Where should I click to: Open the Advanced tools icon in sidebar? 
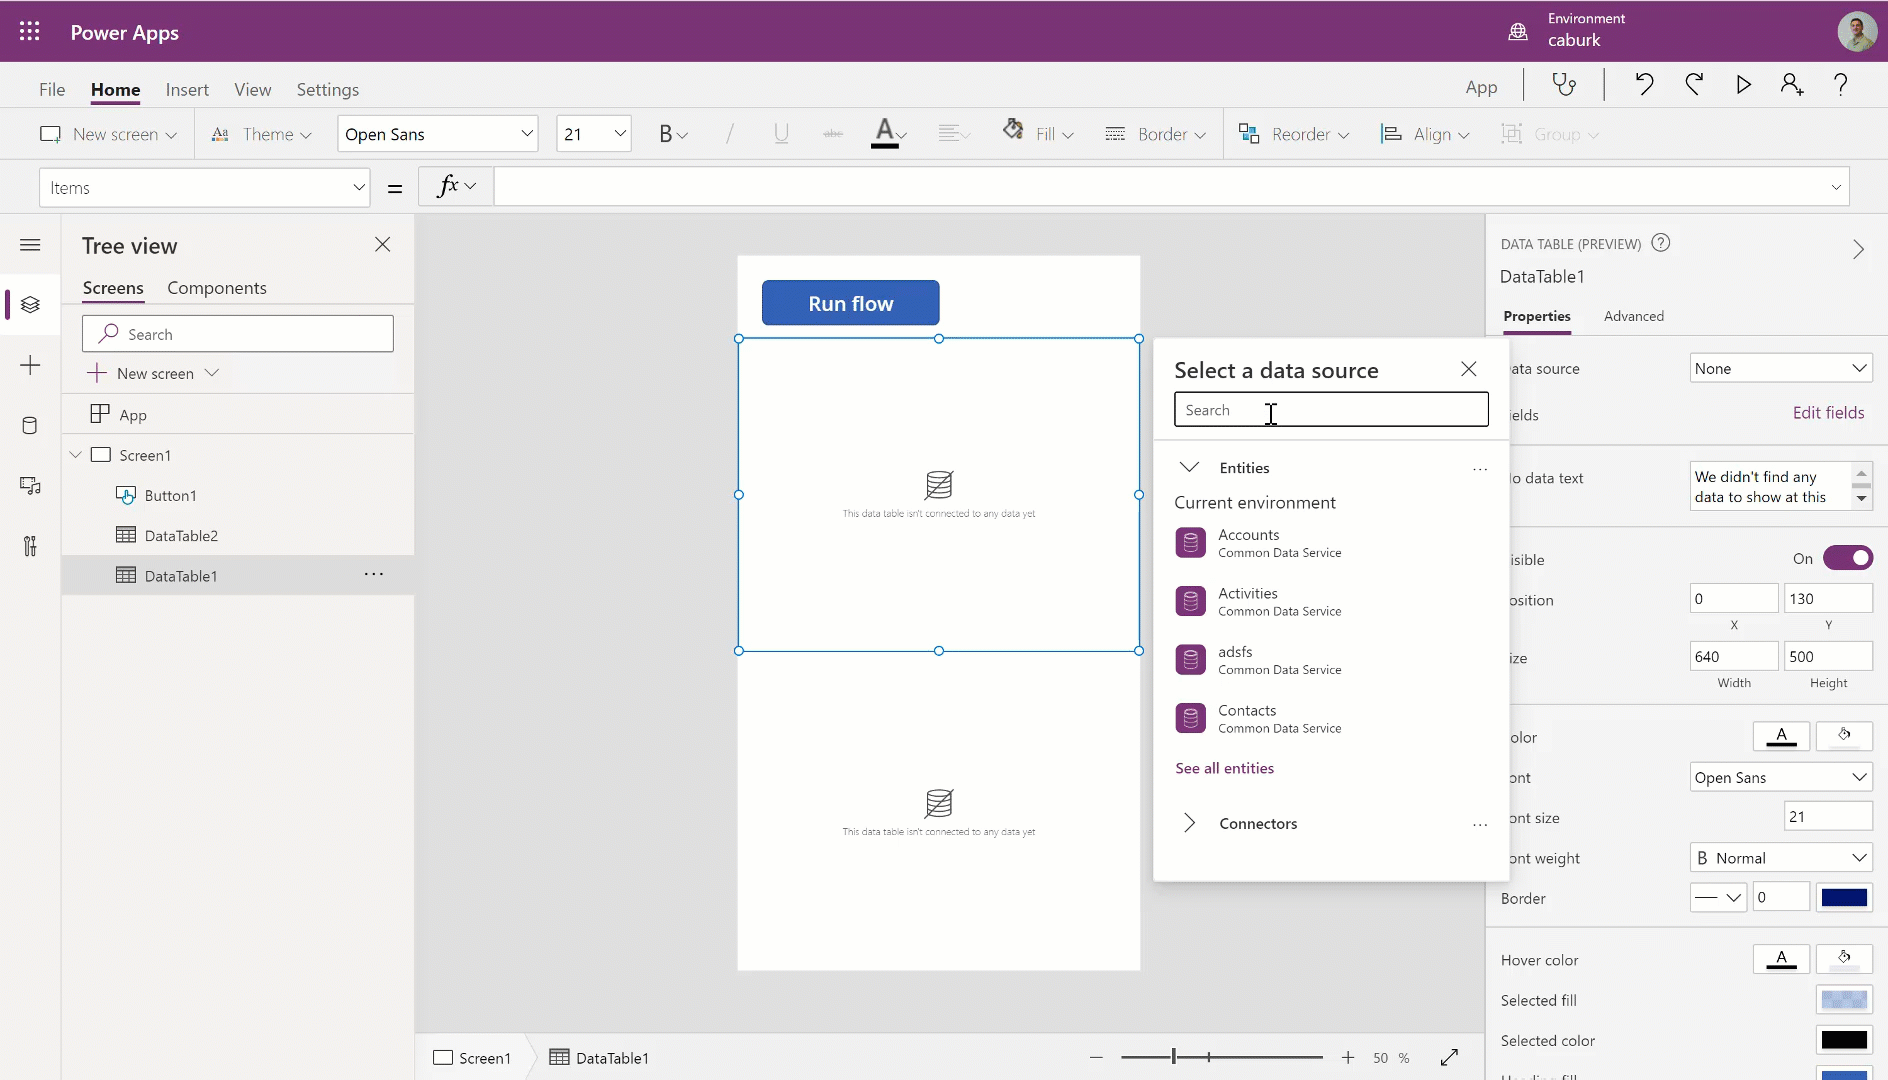pos(30,546)
